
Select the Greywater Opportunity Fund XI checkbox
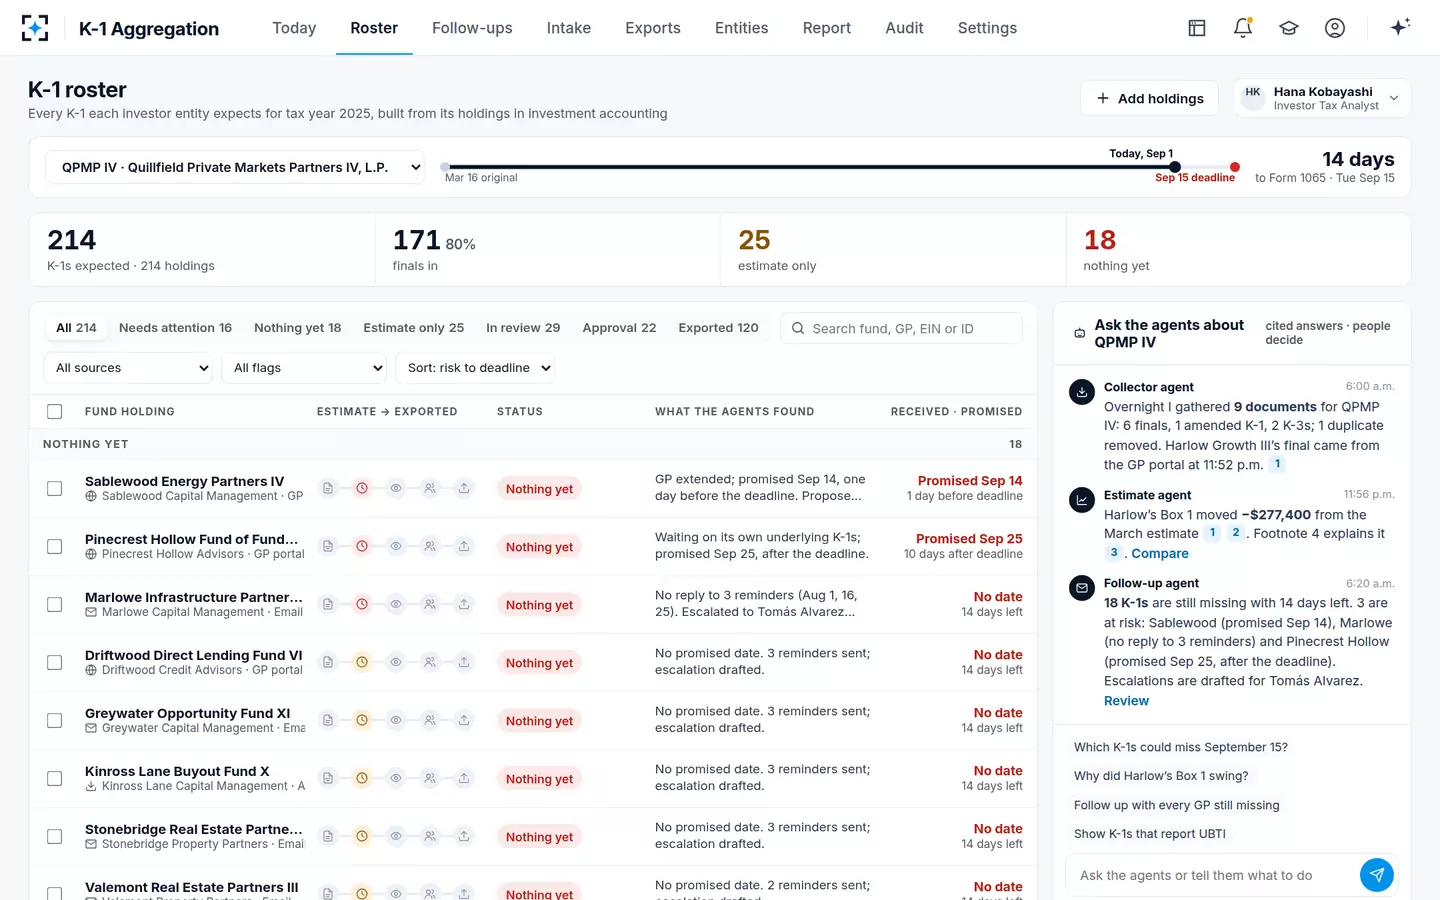point(55,721)
